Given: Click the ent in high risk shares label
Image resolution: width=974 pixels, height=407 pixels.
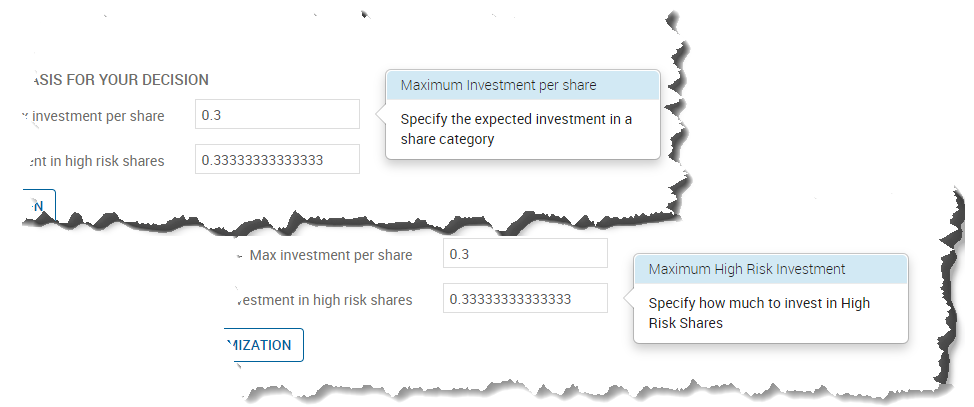Looking at the screenshot, I should (93, 161).
